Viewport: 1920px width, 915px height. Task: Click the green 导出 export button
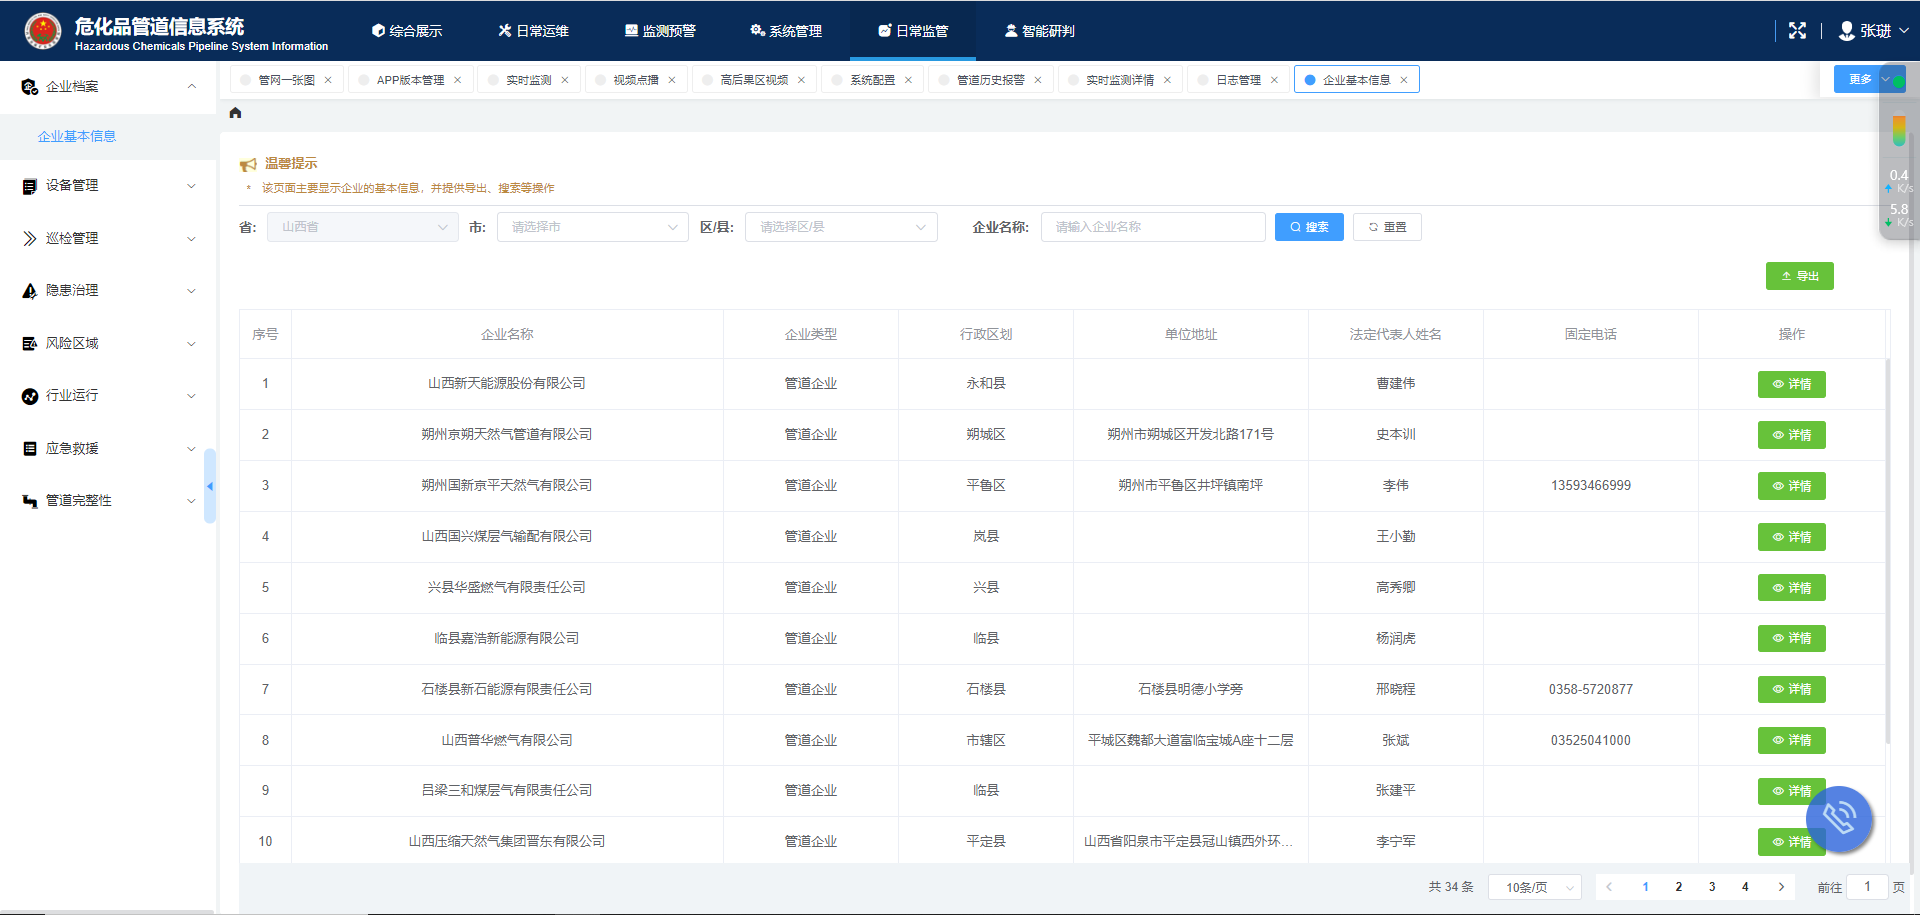1799,276
